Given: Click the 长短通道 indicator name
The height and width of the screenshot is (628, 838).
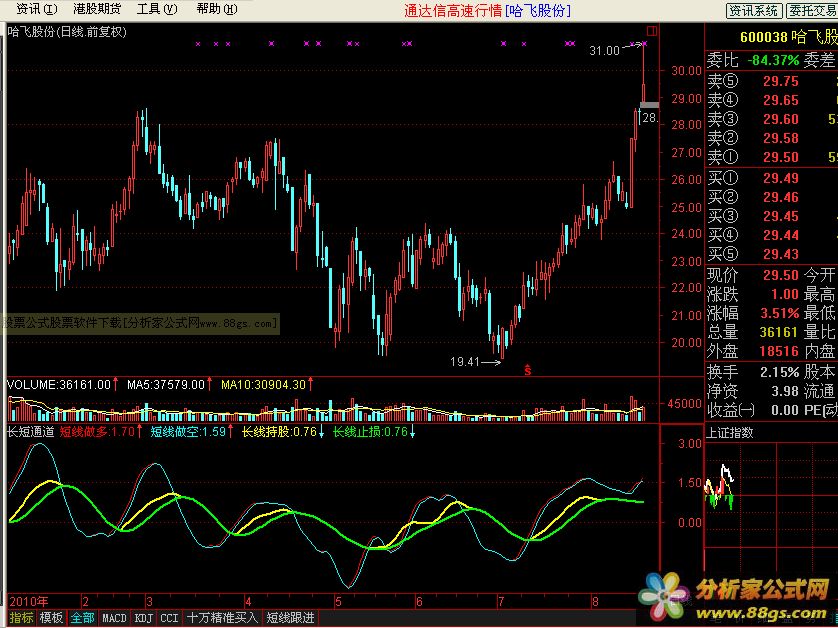Looking at the screenshot, I should [x=31, y=431].
